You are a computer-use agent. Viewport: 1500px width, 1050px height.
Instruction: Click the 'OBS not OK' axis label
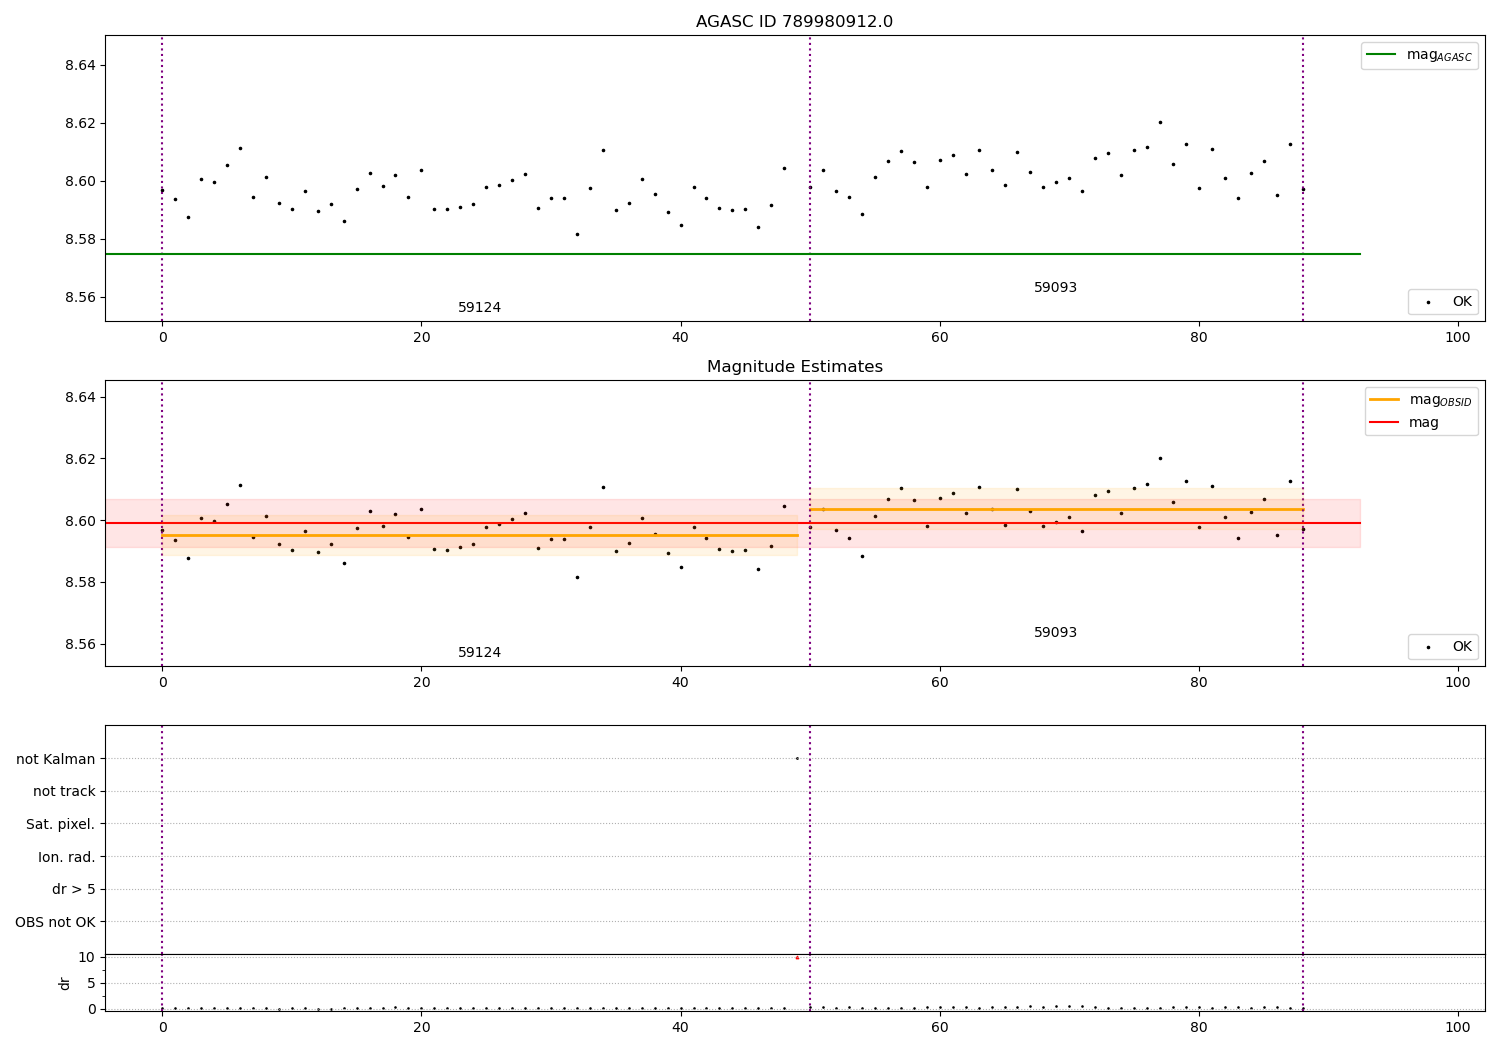point(55,922)
